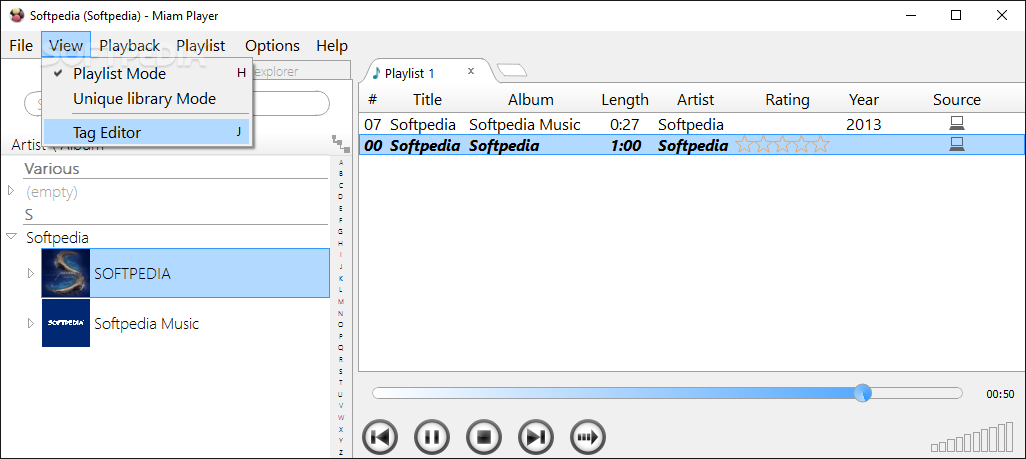This screenshot has width=1026, height=459.
Task: Skip to next track button
Action: point(536,437)
